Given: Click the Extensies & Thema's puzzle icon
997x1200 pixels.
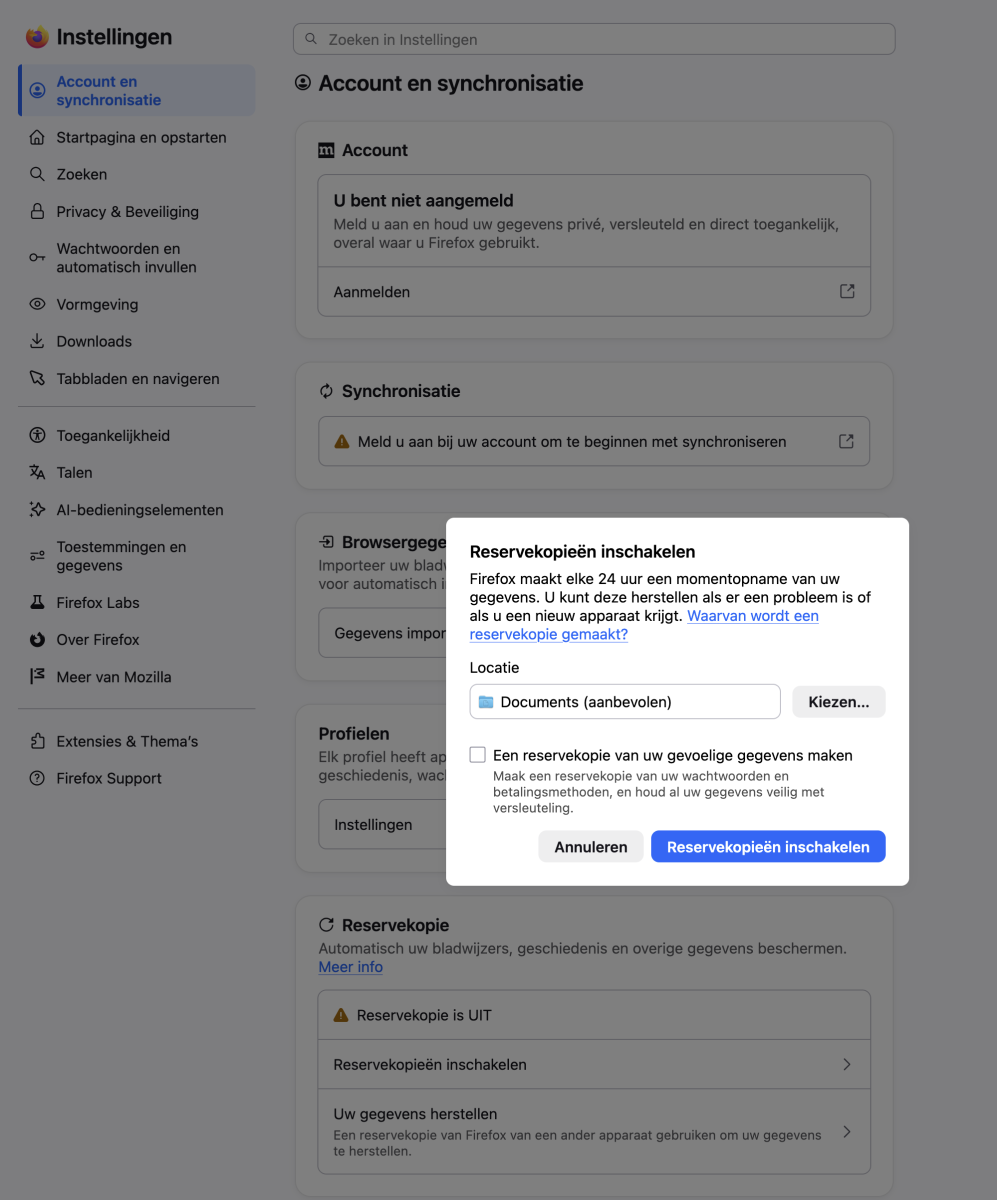Looking at the screenshot, I should click(37, 741).
